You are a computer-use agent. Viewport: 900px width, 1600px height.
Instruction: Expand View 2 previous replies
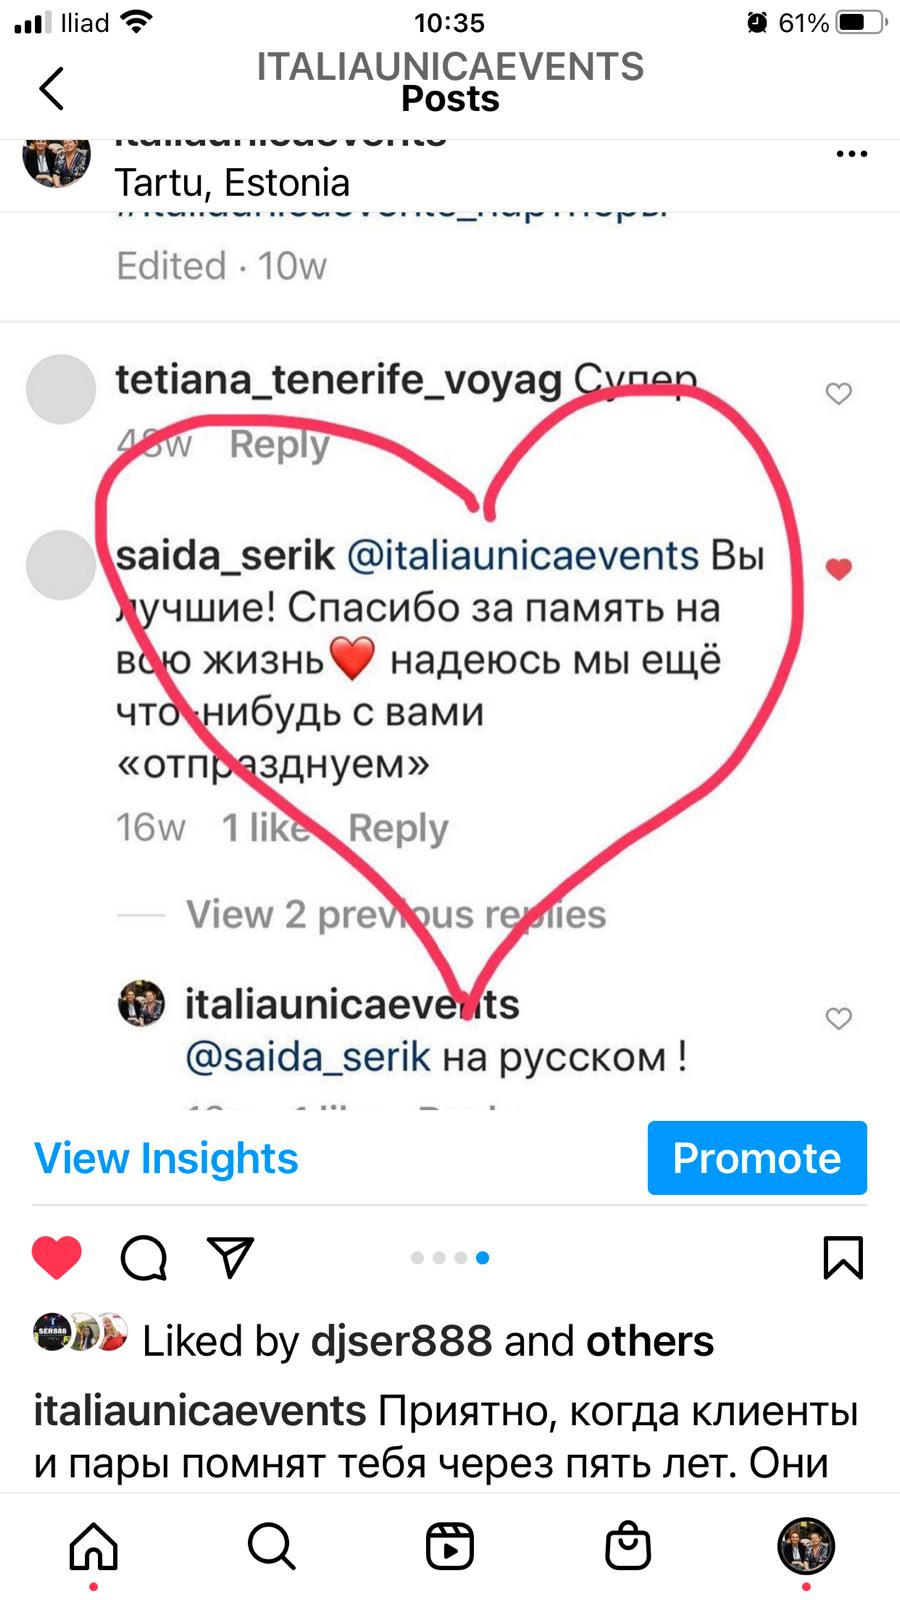[396, 914]
